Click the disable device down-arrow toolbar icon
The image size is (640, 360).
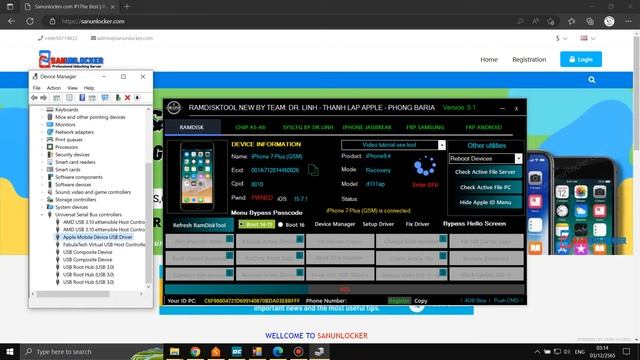coord(137,98)
